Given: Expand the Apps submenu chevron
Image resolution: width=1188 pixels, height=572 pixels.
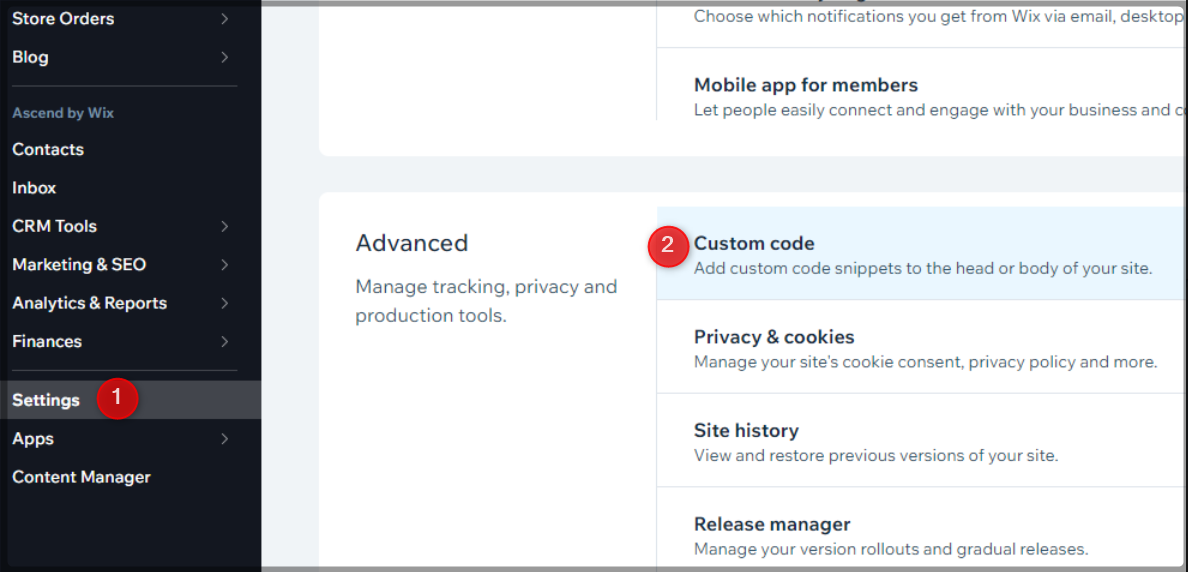Looking at the screenshot, I should coord(224,439).
